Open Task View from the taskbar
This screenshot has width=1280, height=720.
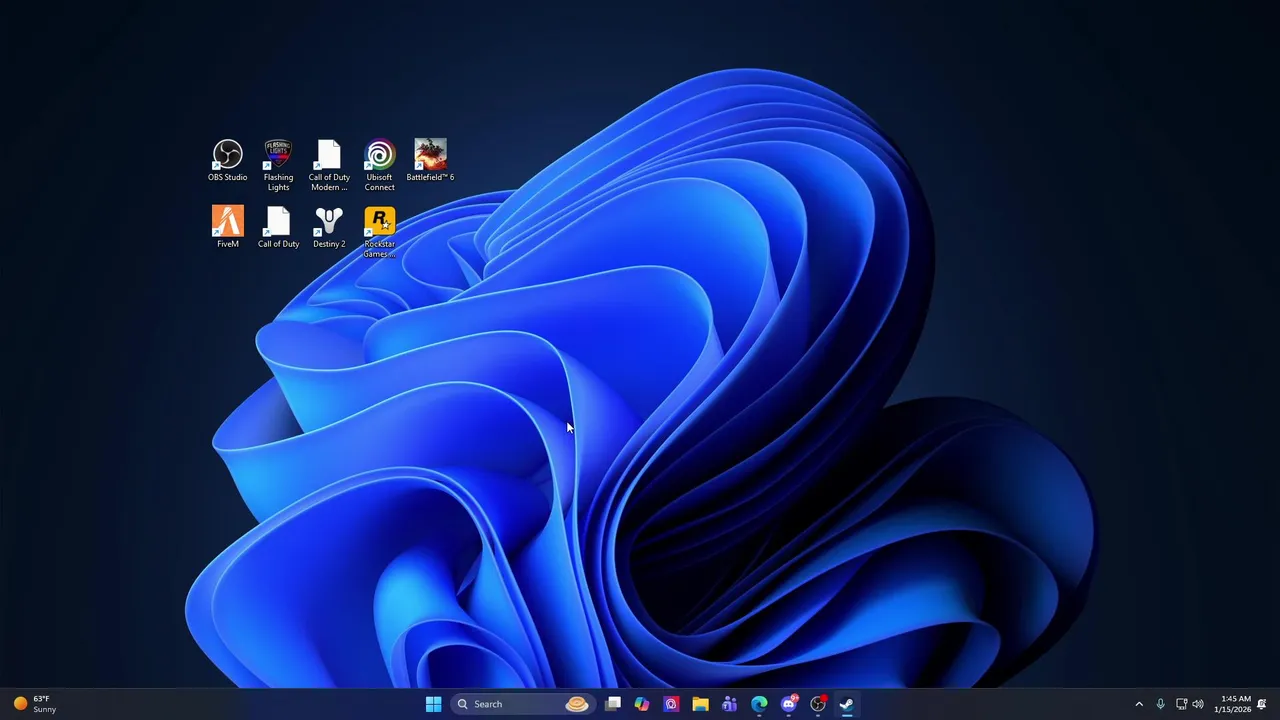[x=613, y=704]
